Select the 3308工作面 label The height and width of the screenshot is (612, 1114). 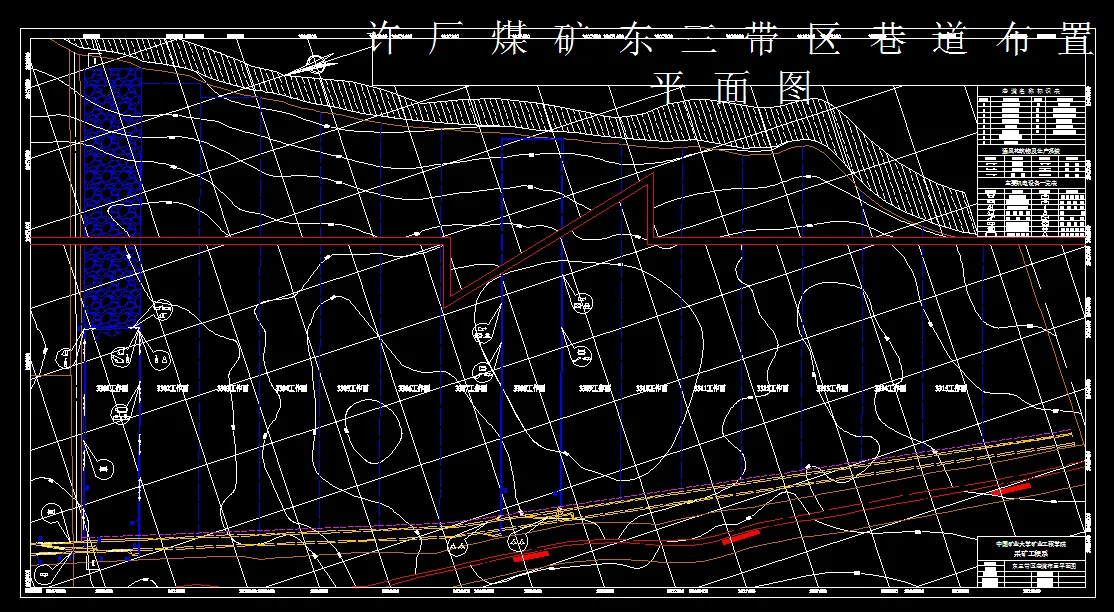tap(529, 389)
